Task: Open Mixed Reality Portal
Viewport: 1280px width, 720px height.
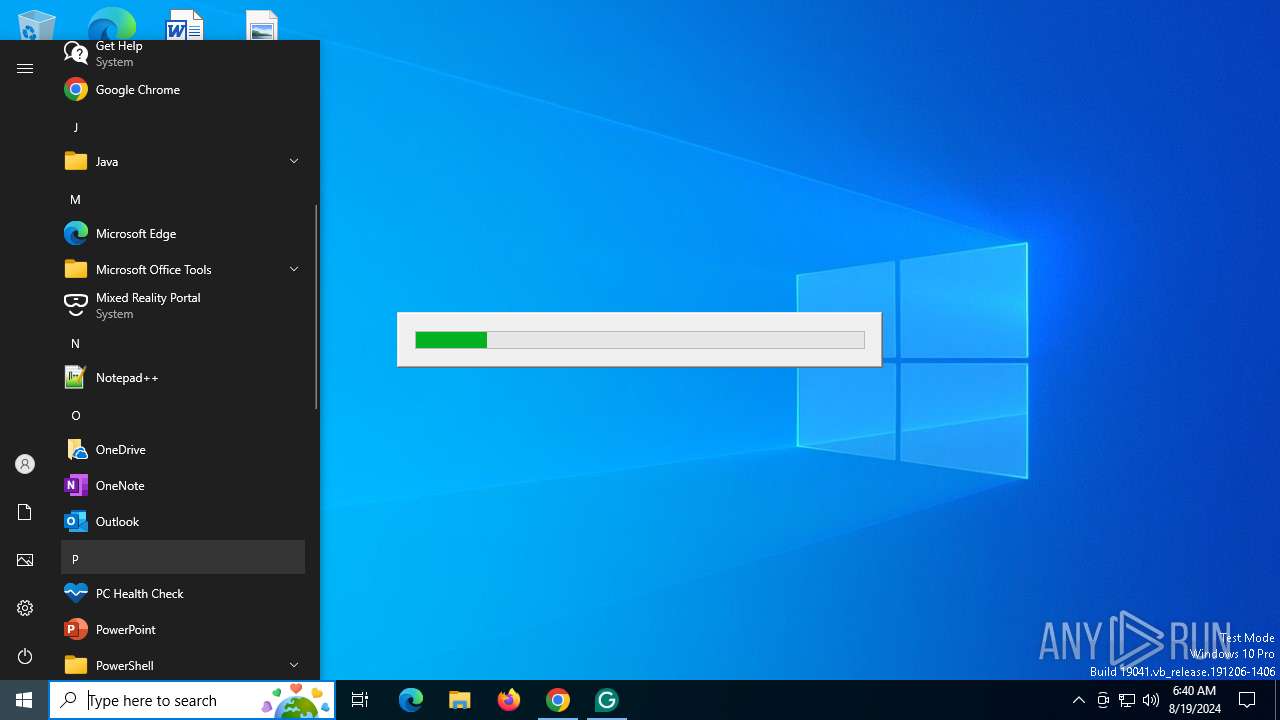Action: tap(183, 305)
